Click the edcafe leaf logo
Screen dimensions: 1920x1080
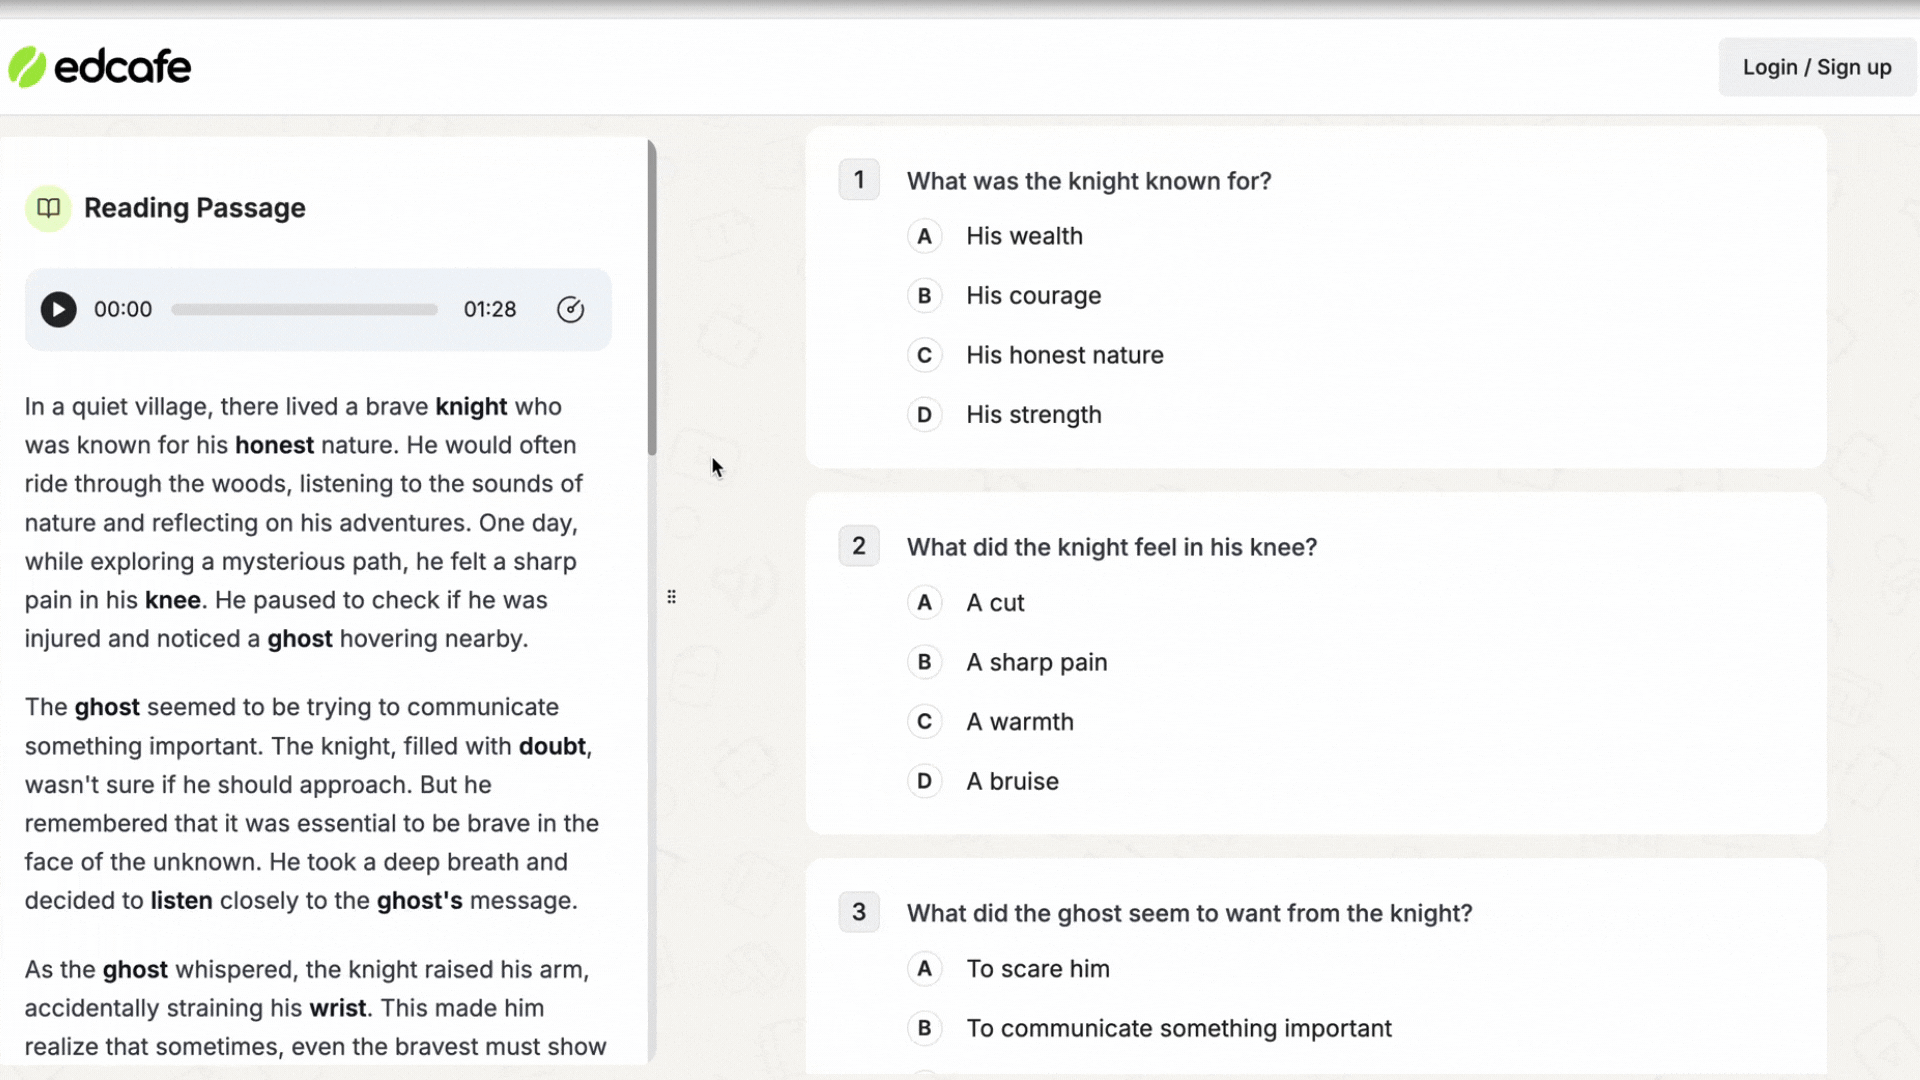(27, 67)
